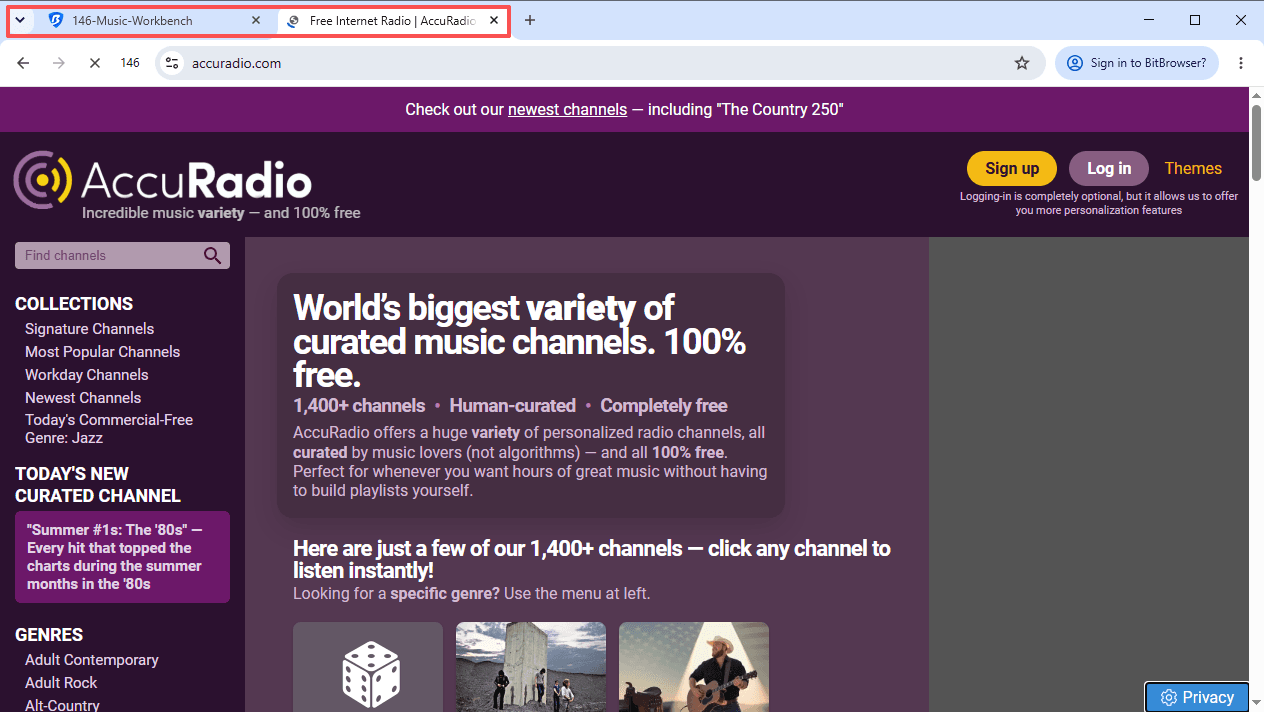Click the AccuRadio logo
This screenshot has width=1264, height=712.
click(162, 181)
